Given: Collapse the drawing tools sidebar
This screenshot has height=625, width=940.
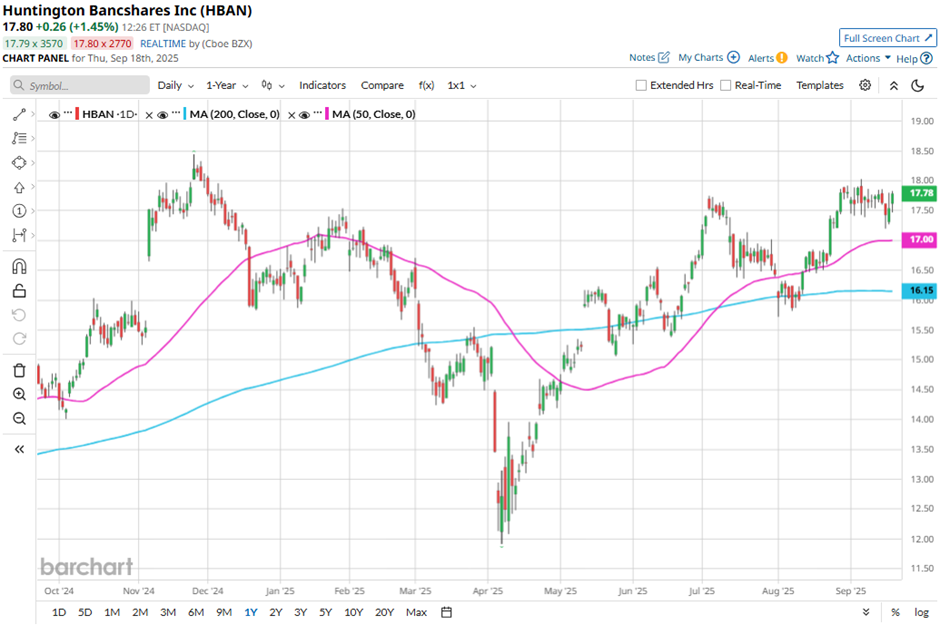Looking at the screenshot, I should pyautogui.click(x=19, y=449).
